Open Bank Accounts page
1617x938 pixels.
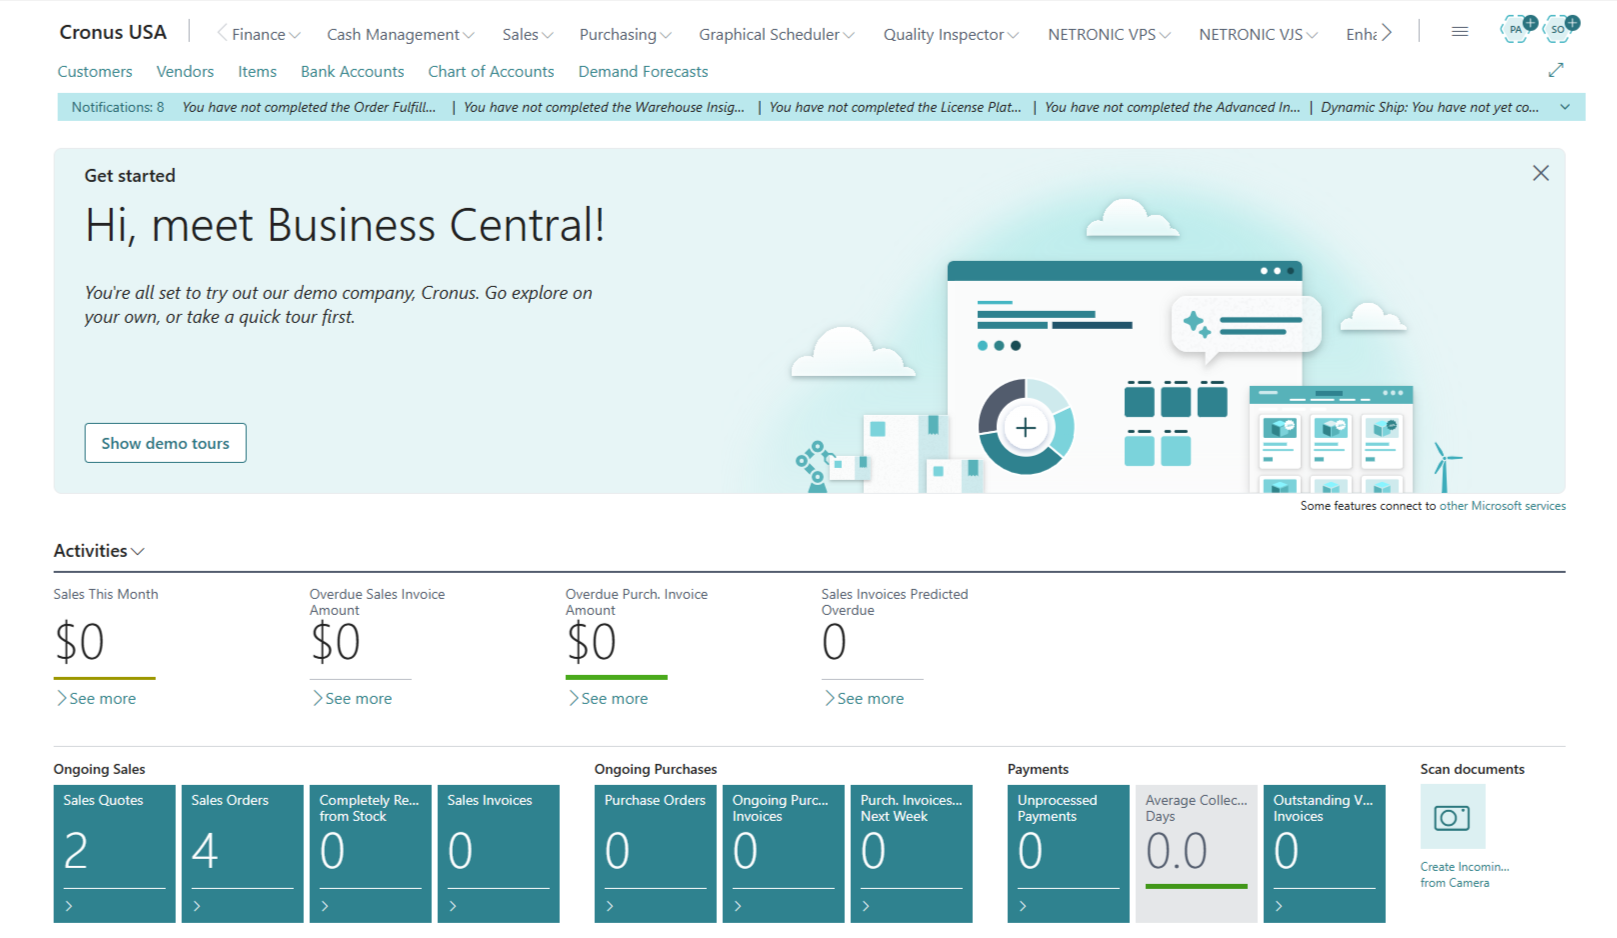click(352, 72)
